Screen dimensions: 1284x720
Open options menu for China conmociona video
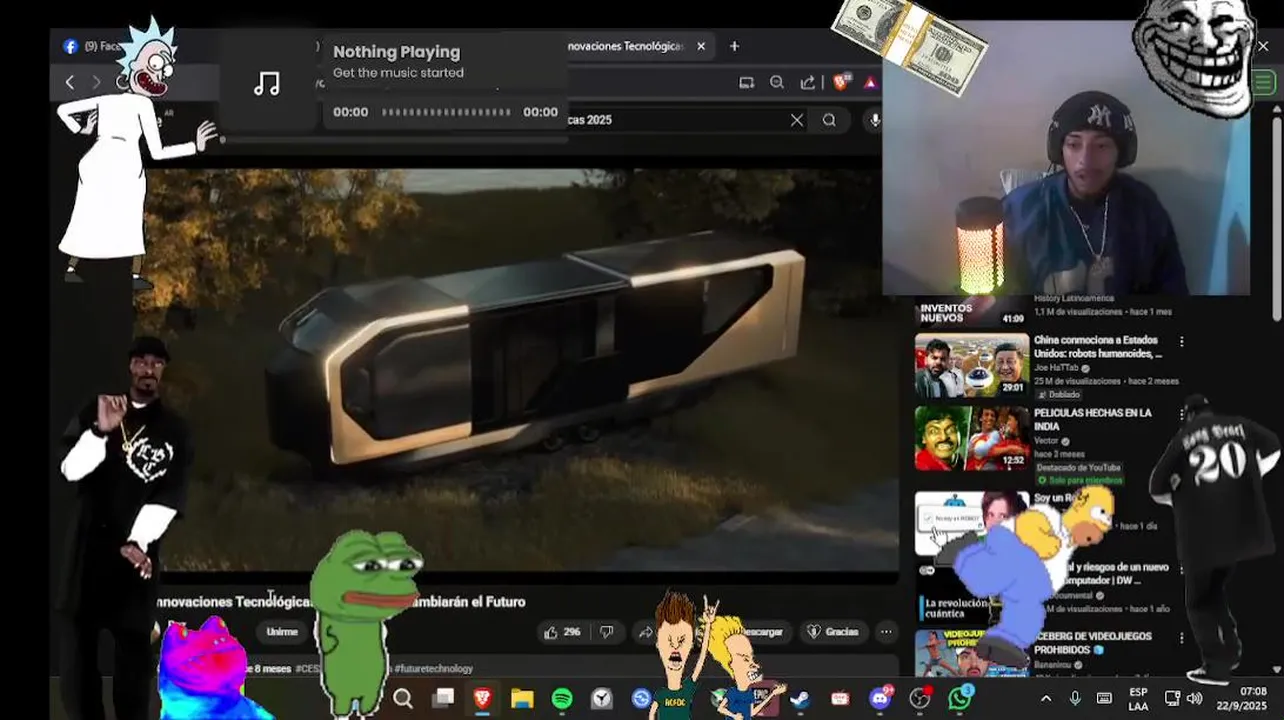coord(1181,342)
